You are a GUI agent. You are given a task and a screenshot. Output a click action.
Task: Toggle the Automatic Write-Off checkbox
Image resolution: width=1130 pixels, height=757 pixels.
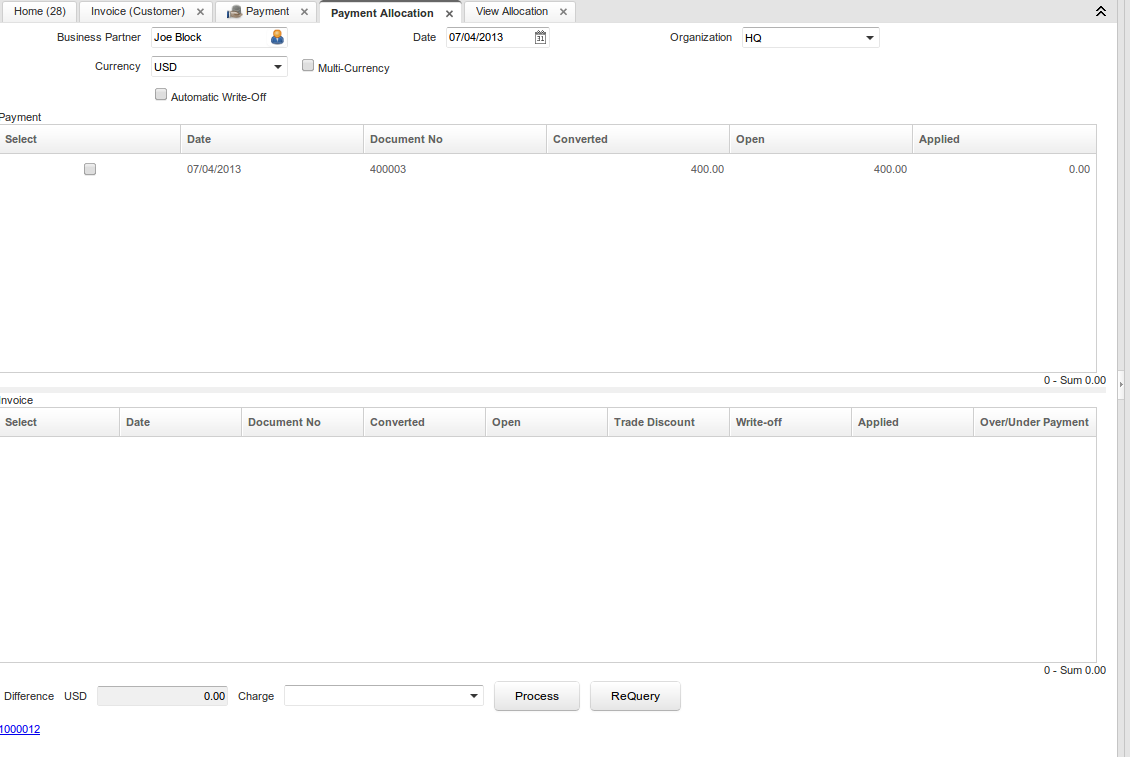tap(161, 95)
